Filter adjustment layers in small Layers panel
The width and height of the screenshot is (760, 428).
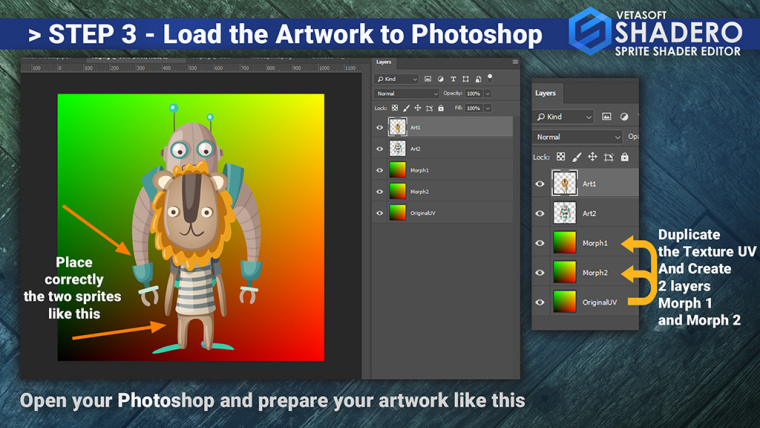coord(441,79)
